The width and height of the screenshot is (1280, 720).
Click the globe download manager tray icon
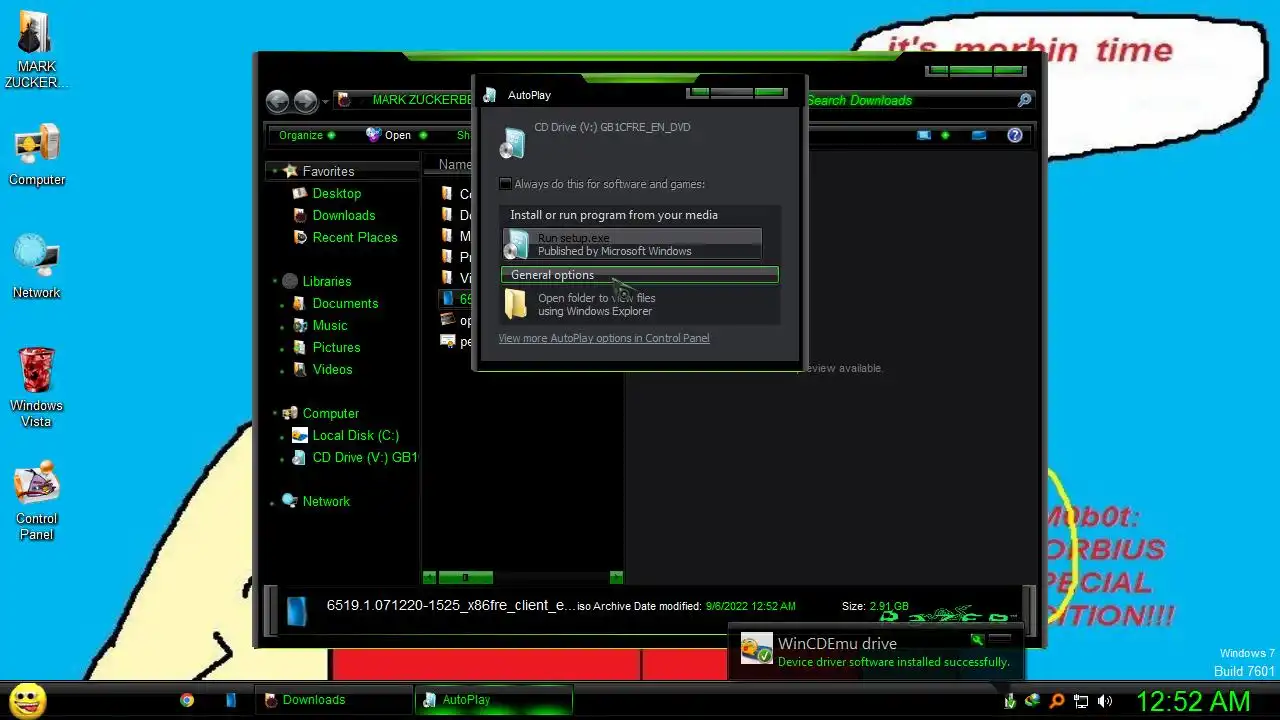click(1032, 701)
